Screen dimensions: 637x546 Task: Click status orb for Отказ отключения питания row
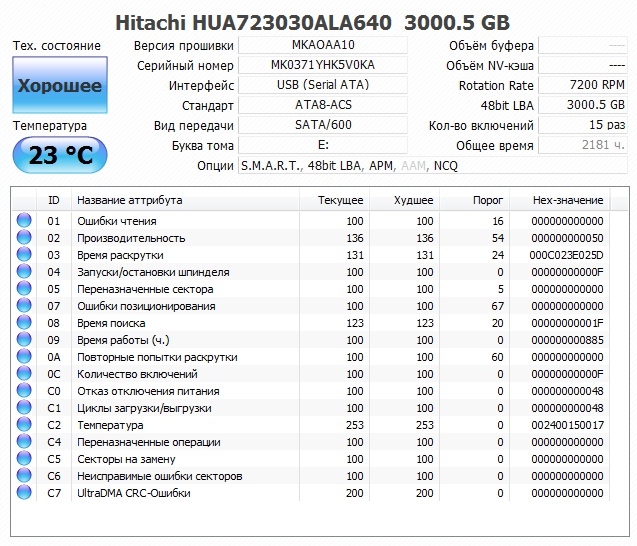(24, 391)
